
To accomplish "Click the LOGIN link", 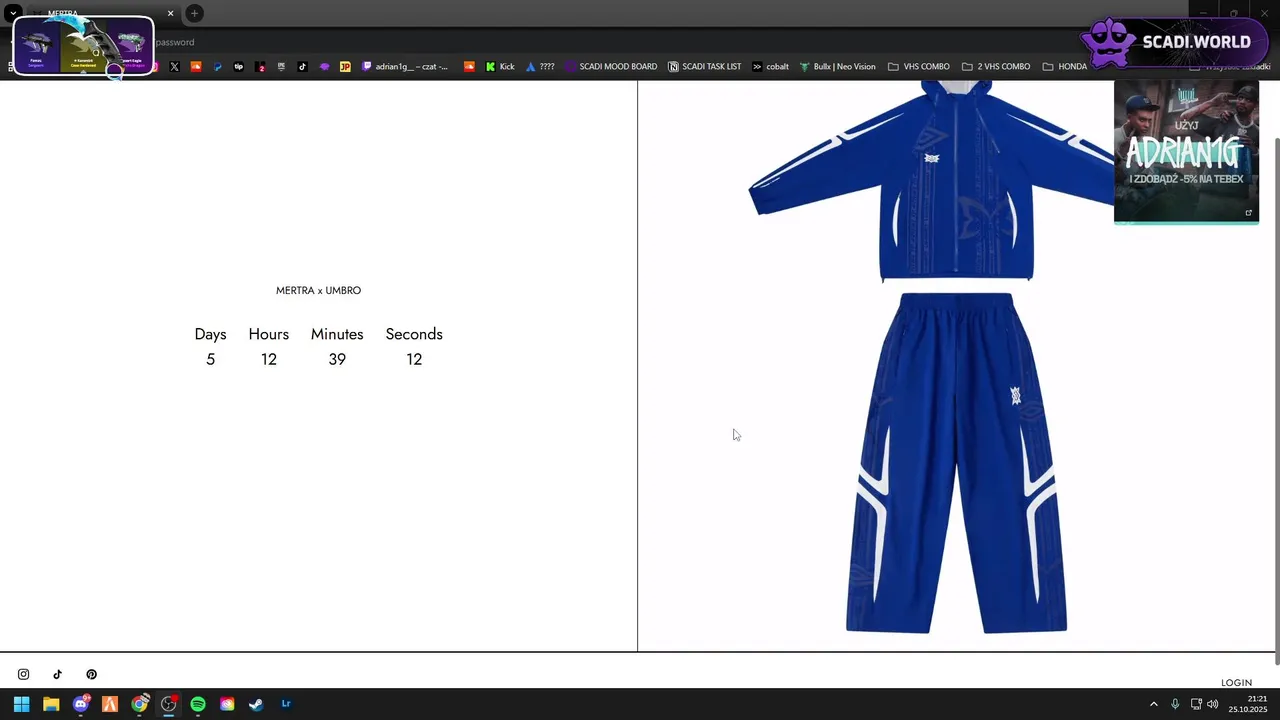I will tap(1236, 683).
